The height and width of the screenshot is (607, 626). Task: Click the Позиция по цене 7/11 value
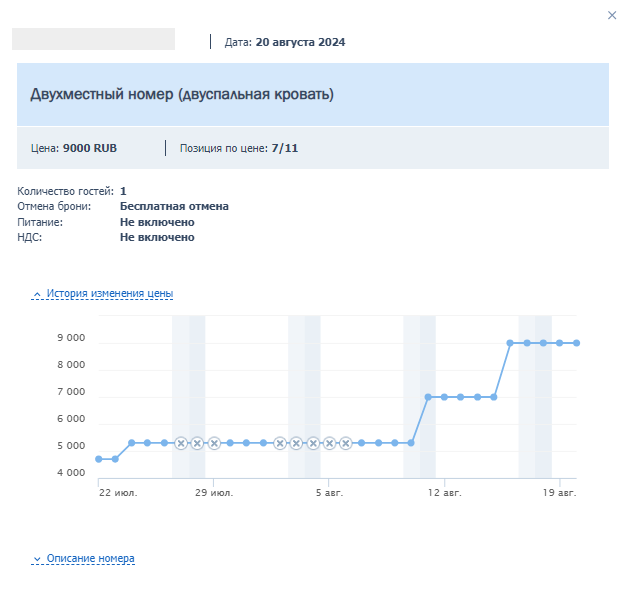click(285, 148)
